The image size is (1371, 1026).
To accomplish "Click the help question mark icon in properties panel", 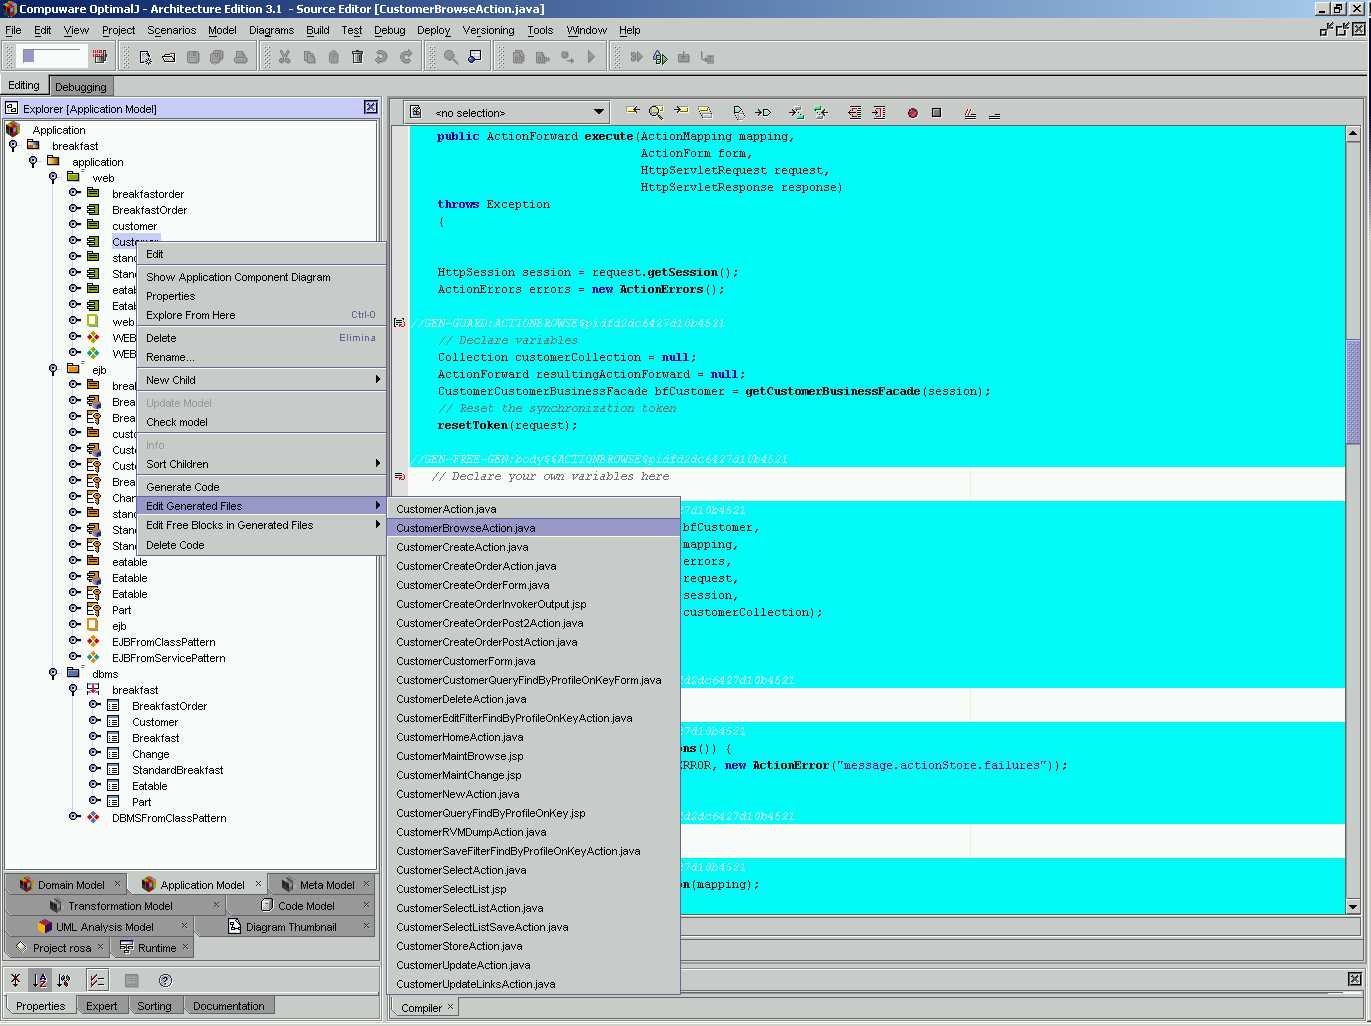I will (x=165, y=980).
